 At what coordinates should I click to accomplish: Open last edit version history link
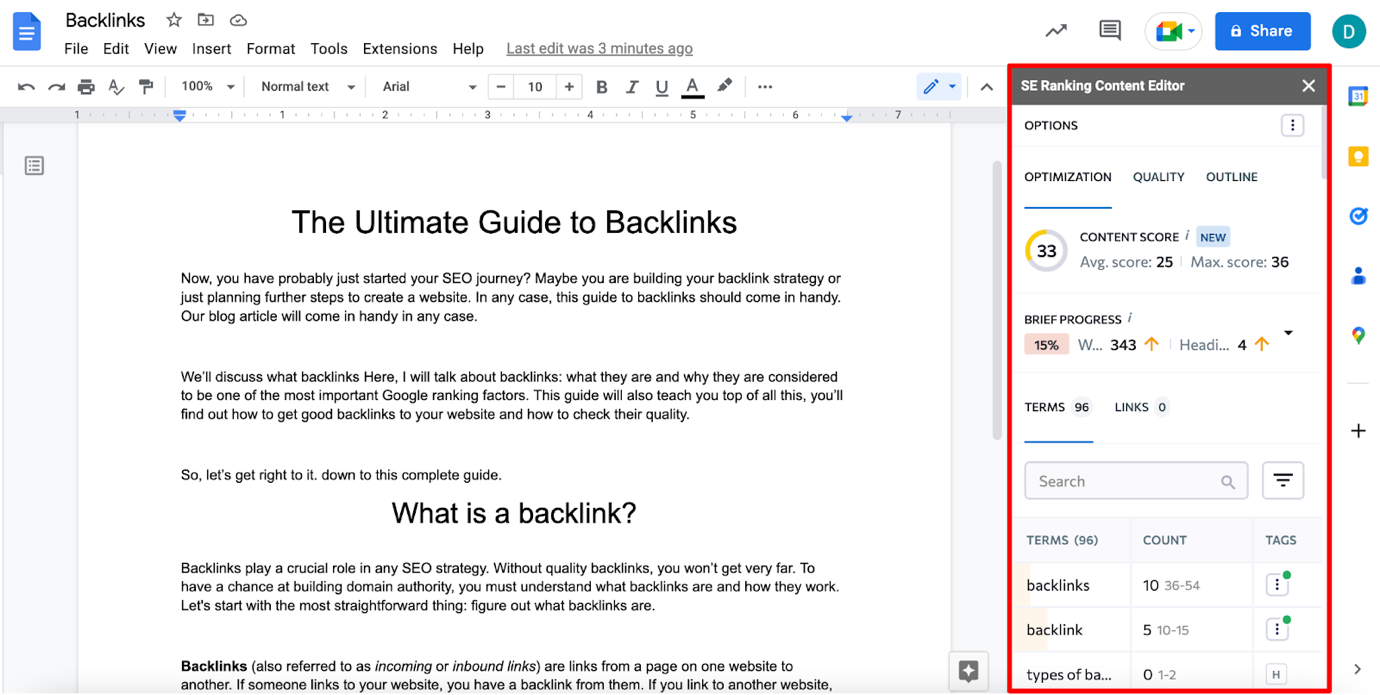click(599, 48)
